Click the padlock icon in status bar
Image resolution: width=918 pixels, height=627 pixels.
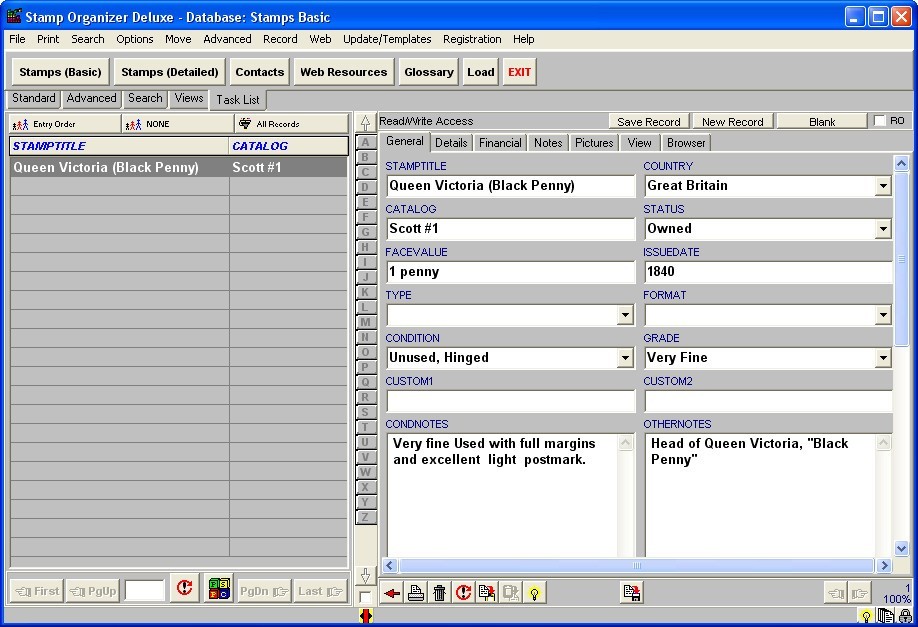[x=905, y=616]
